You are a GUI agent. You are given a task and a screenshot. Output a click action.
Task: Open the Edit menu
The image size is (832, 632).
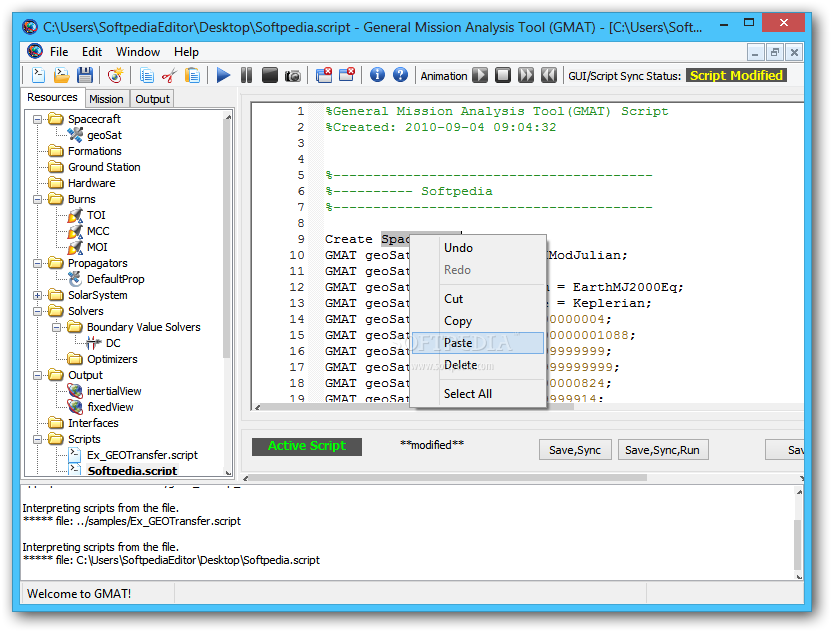coord(92,52)
